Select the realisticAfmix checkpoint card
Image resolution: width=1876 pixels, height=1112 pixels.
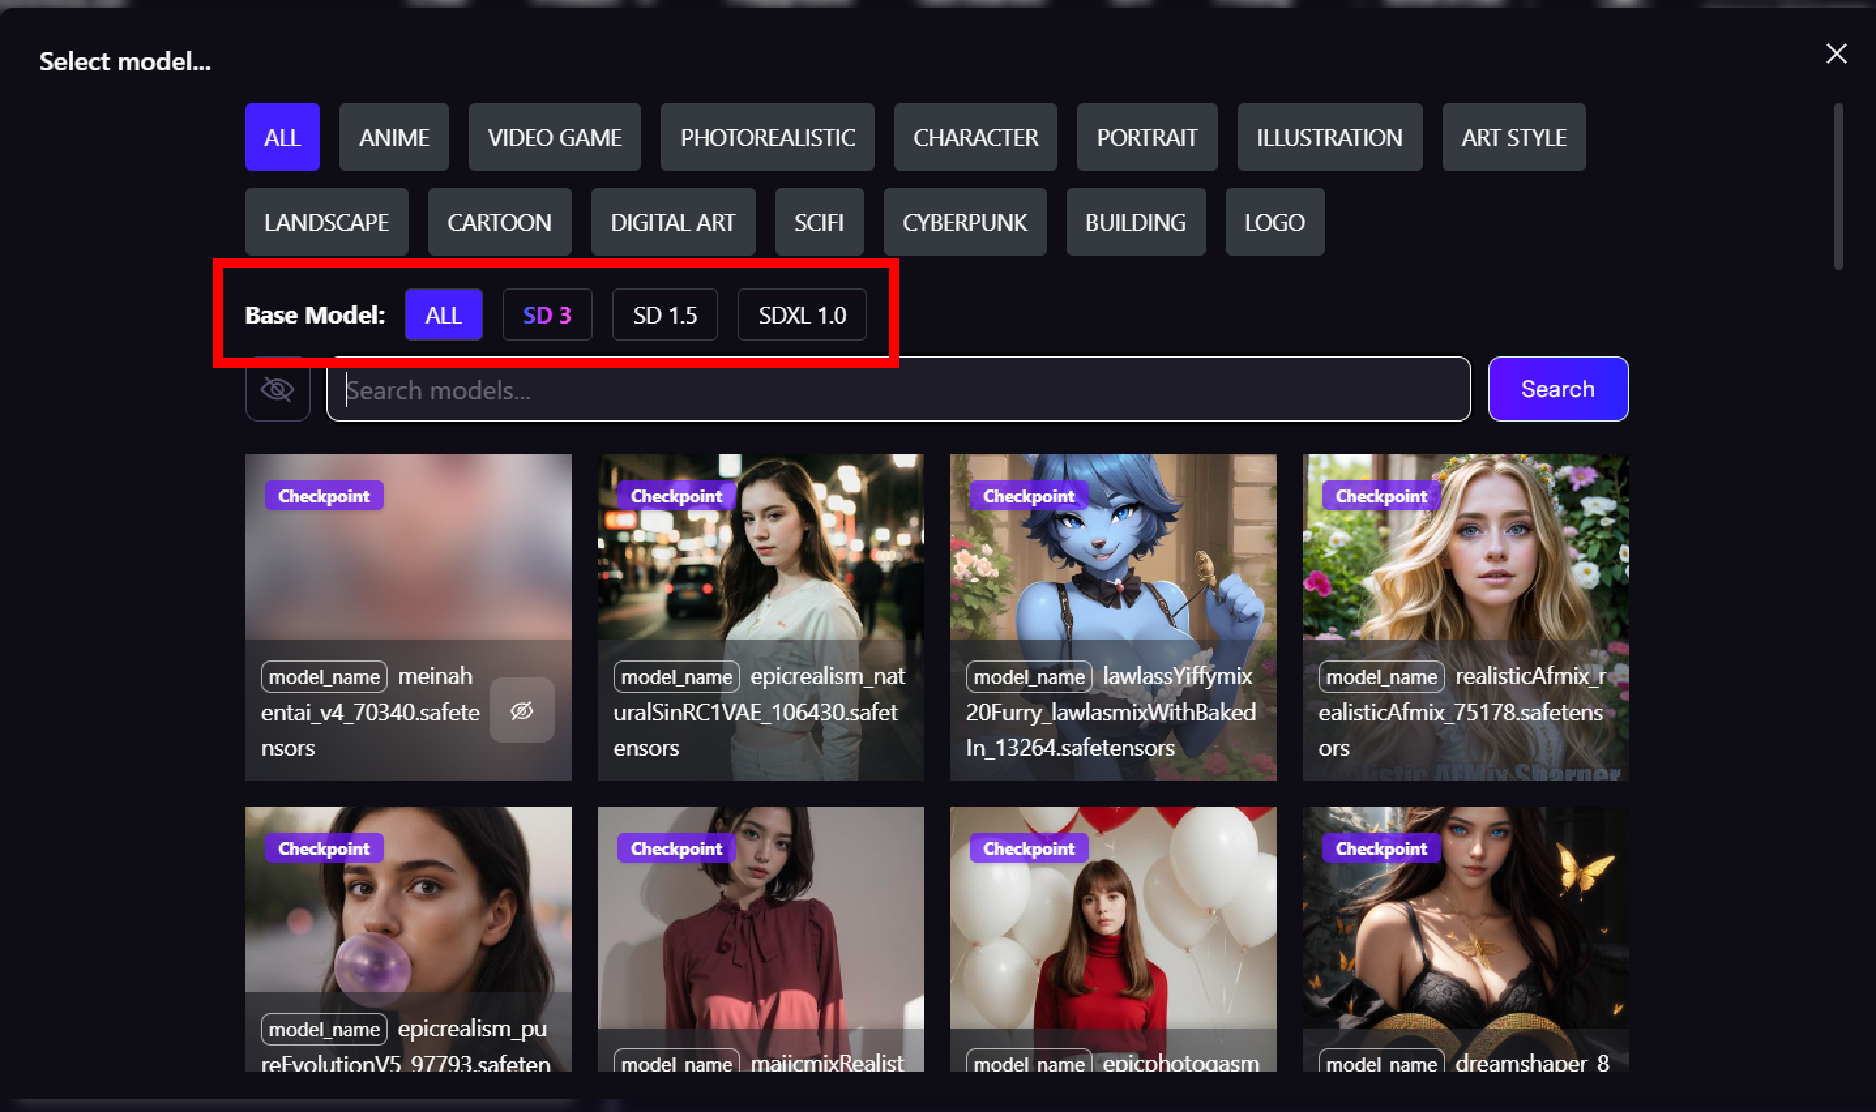click(1466, 617)
